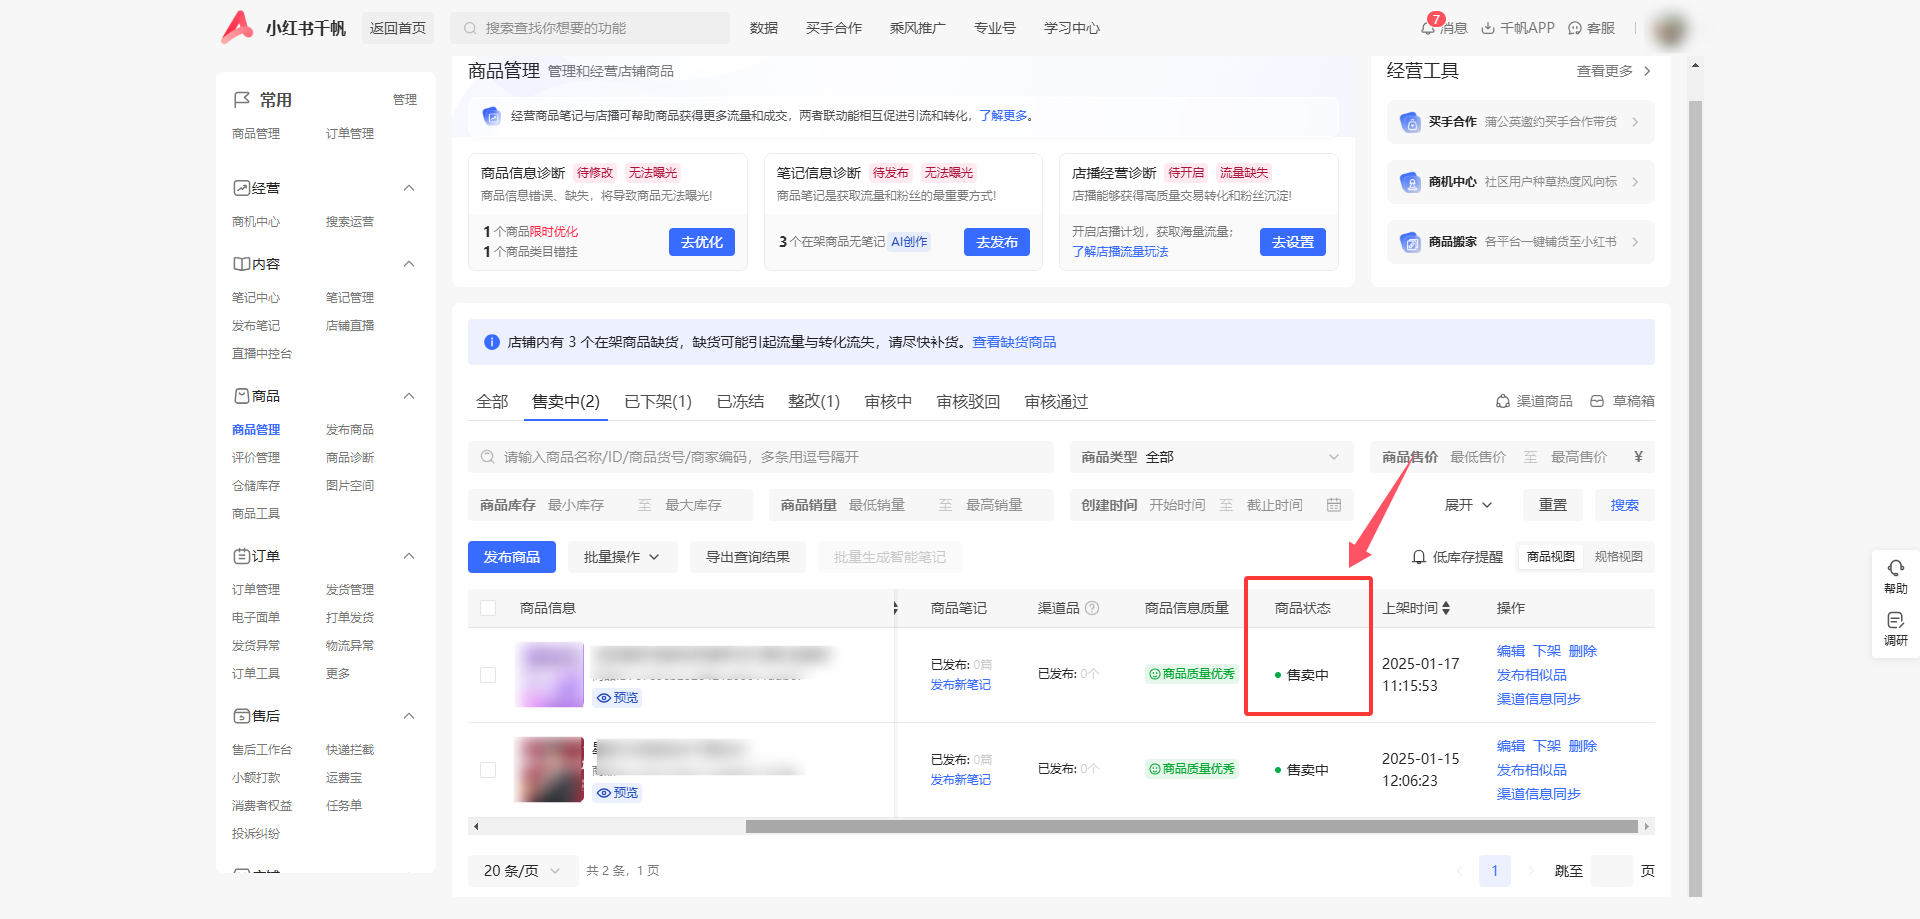
Task: Check the second product row checkbox
Action: (x=488, y=770)
